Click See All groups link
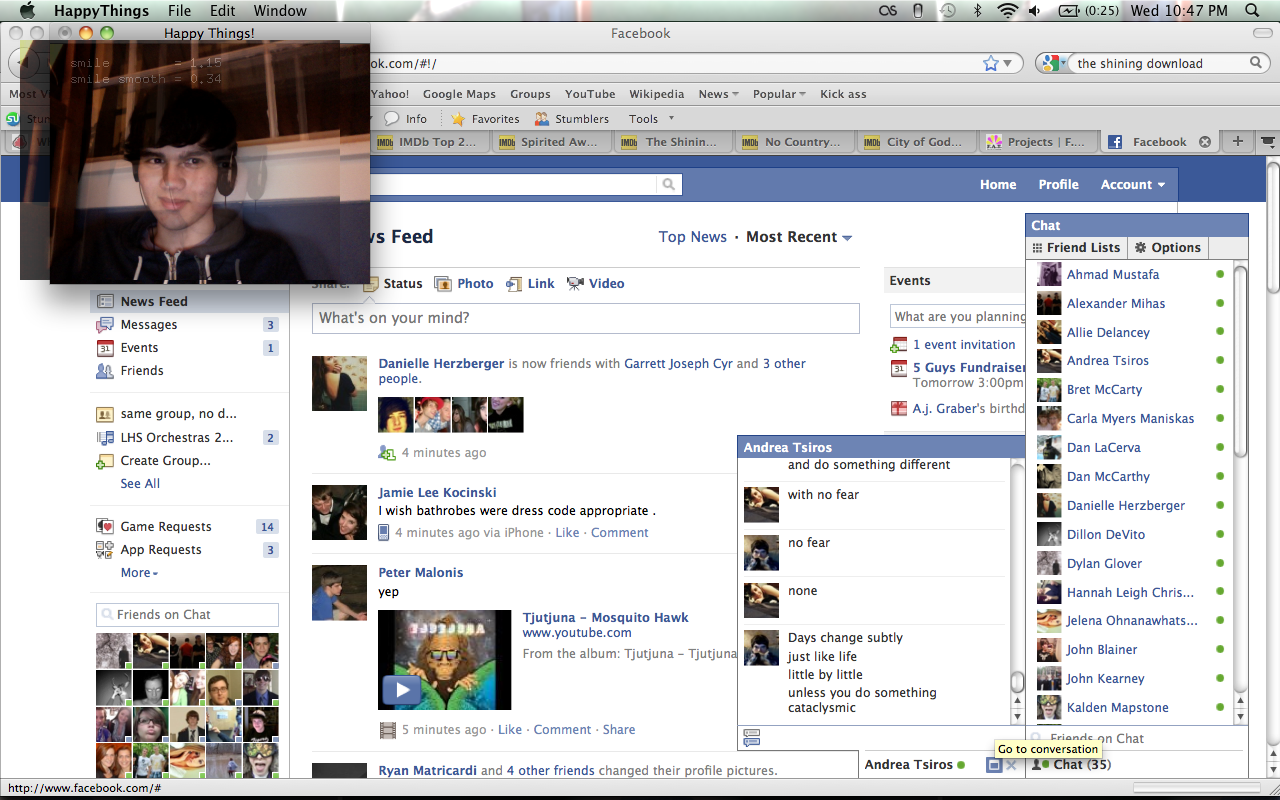This screenshot has height=800, width=1280. coord(140,484)
